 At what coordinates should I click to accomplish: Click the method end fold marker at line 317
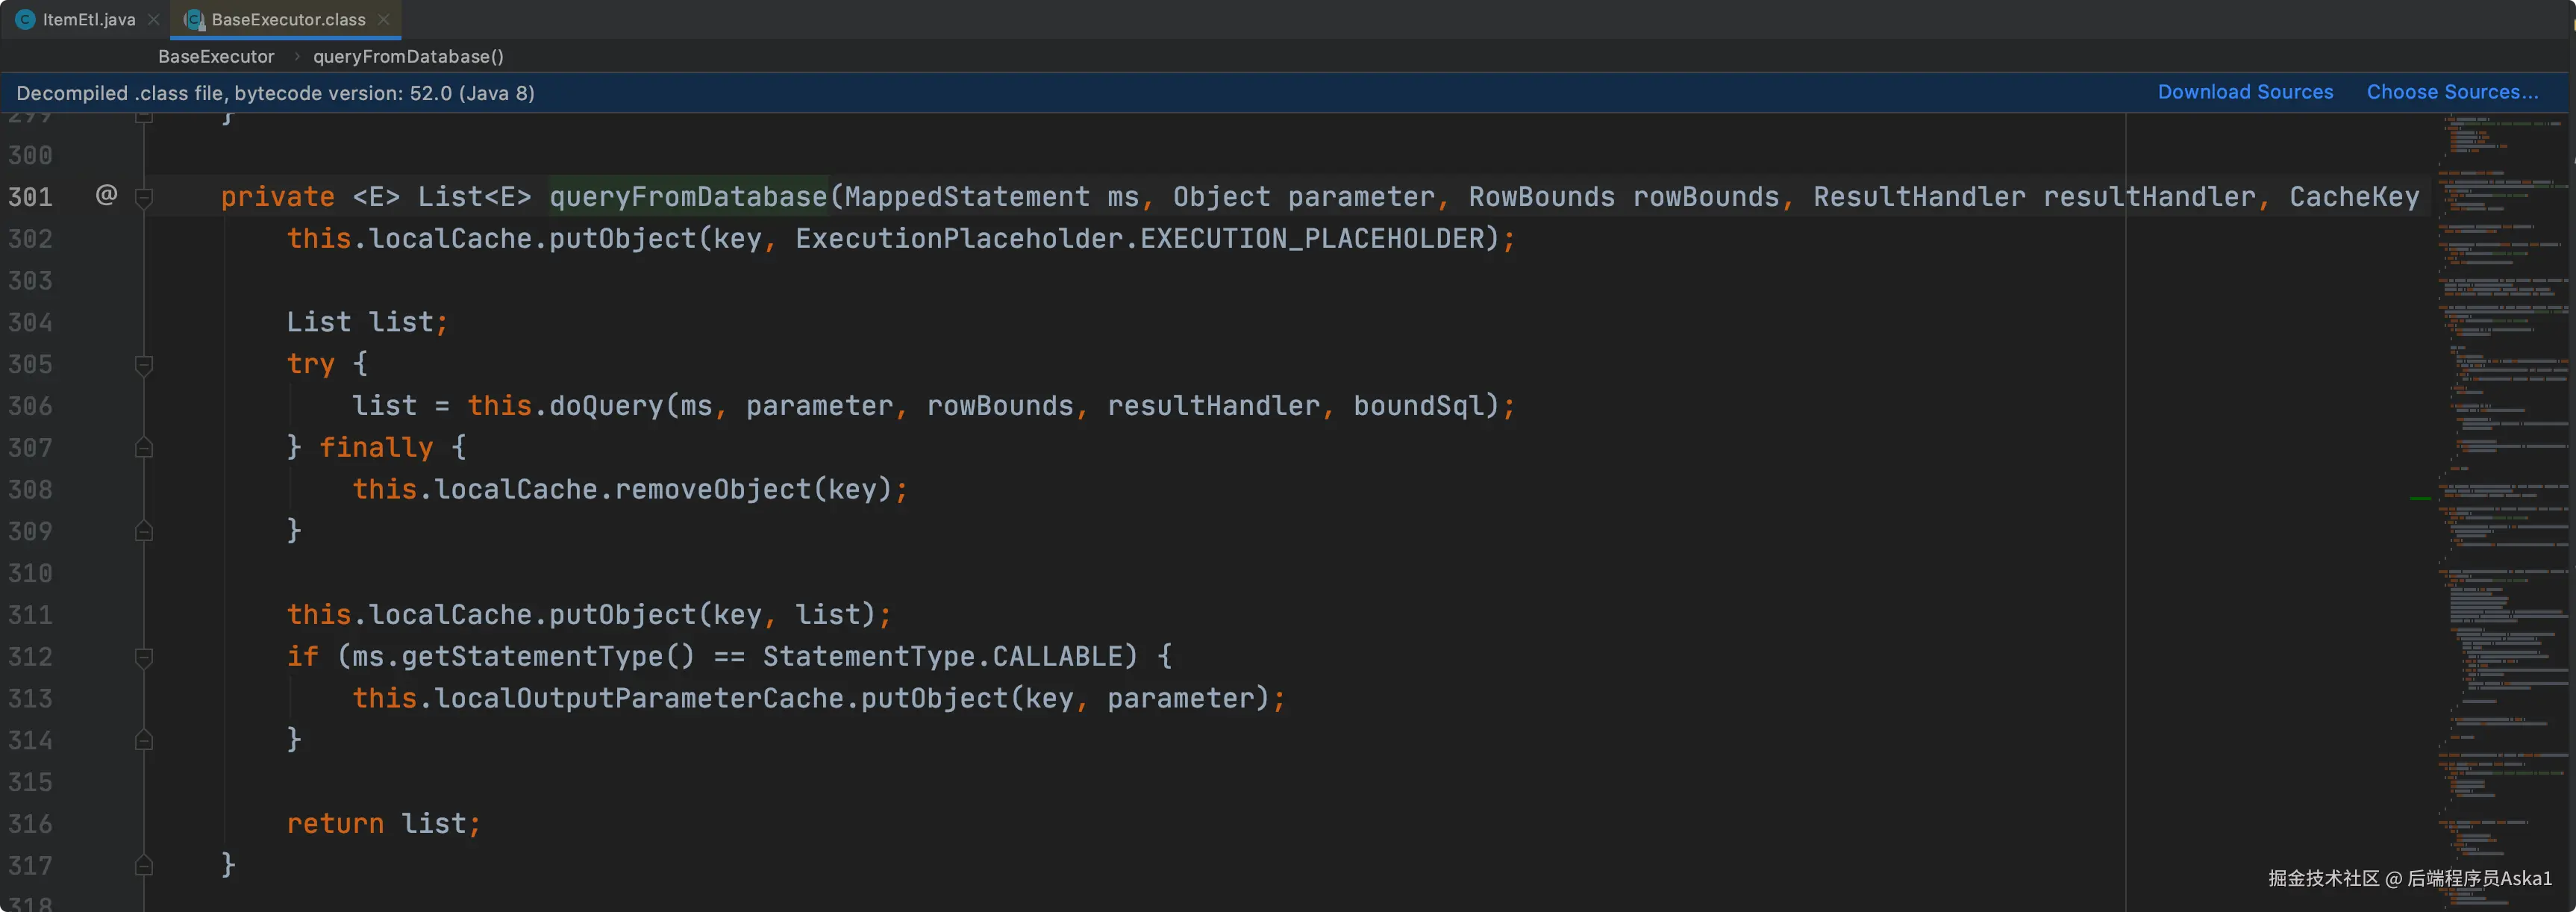pyautogui.click(x=144, y=865)
